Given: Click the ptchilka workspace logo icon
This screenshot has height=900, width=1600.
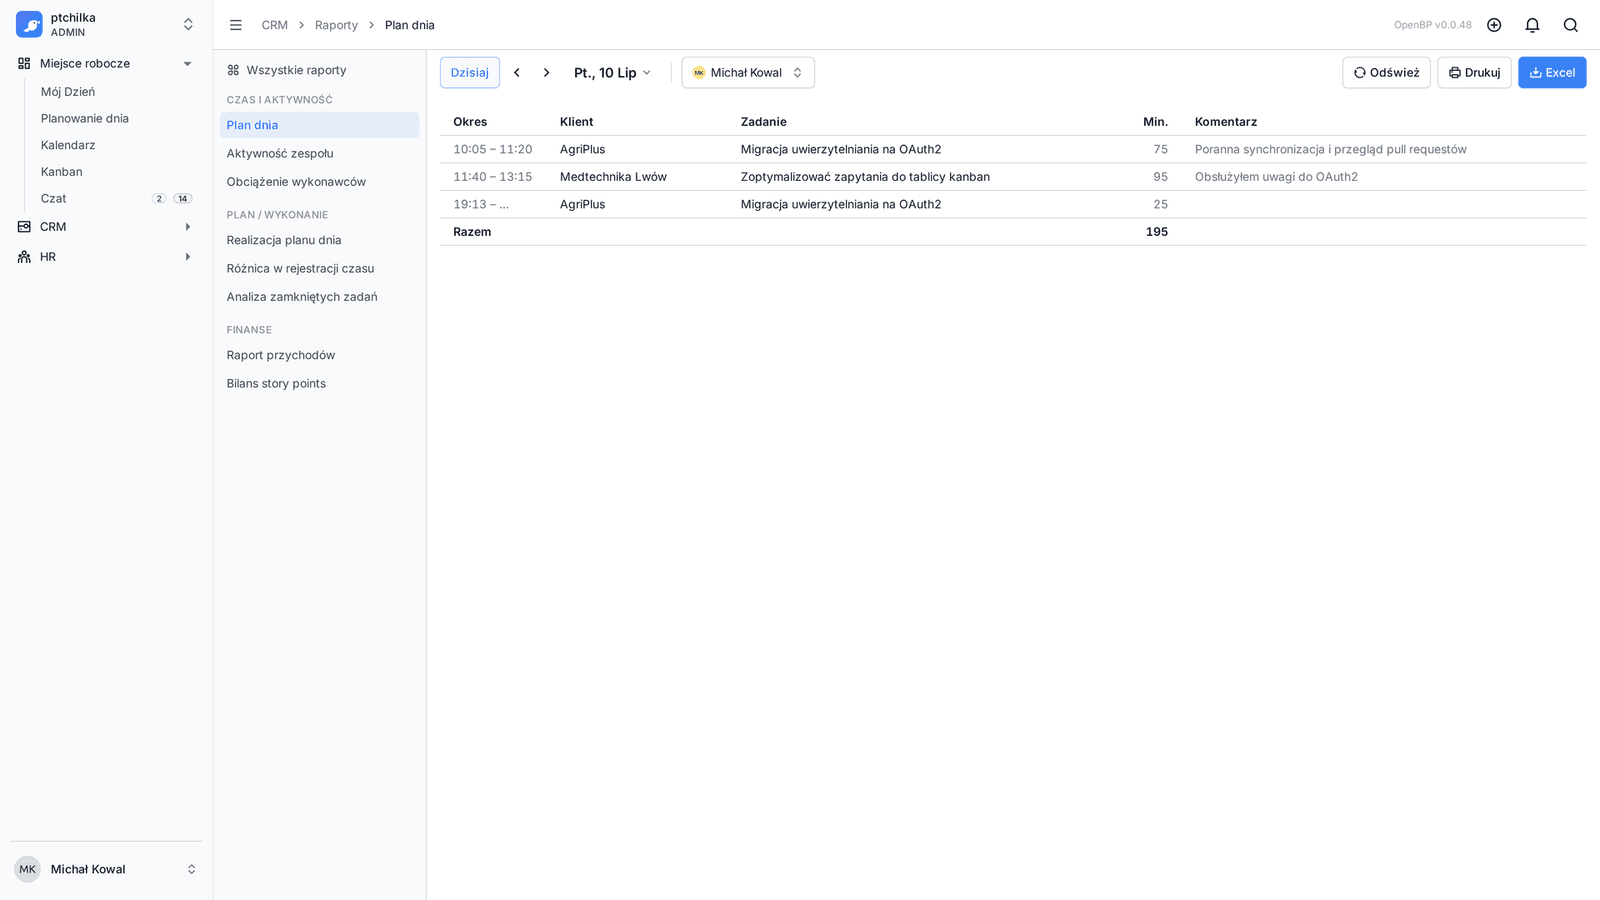Looking at the screenshot, I should (29, 24).
